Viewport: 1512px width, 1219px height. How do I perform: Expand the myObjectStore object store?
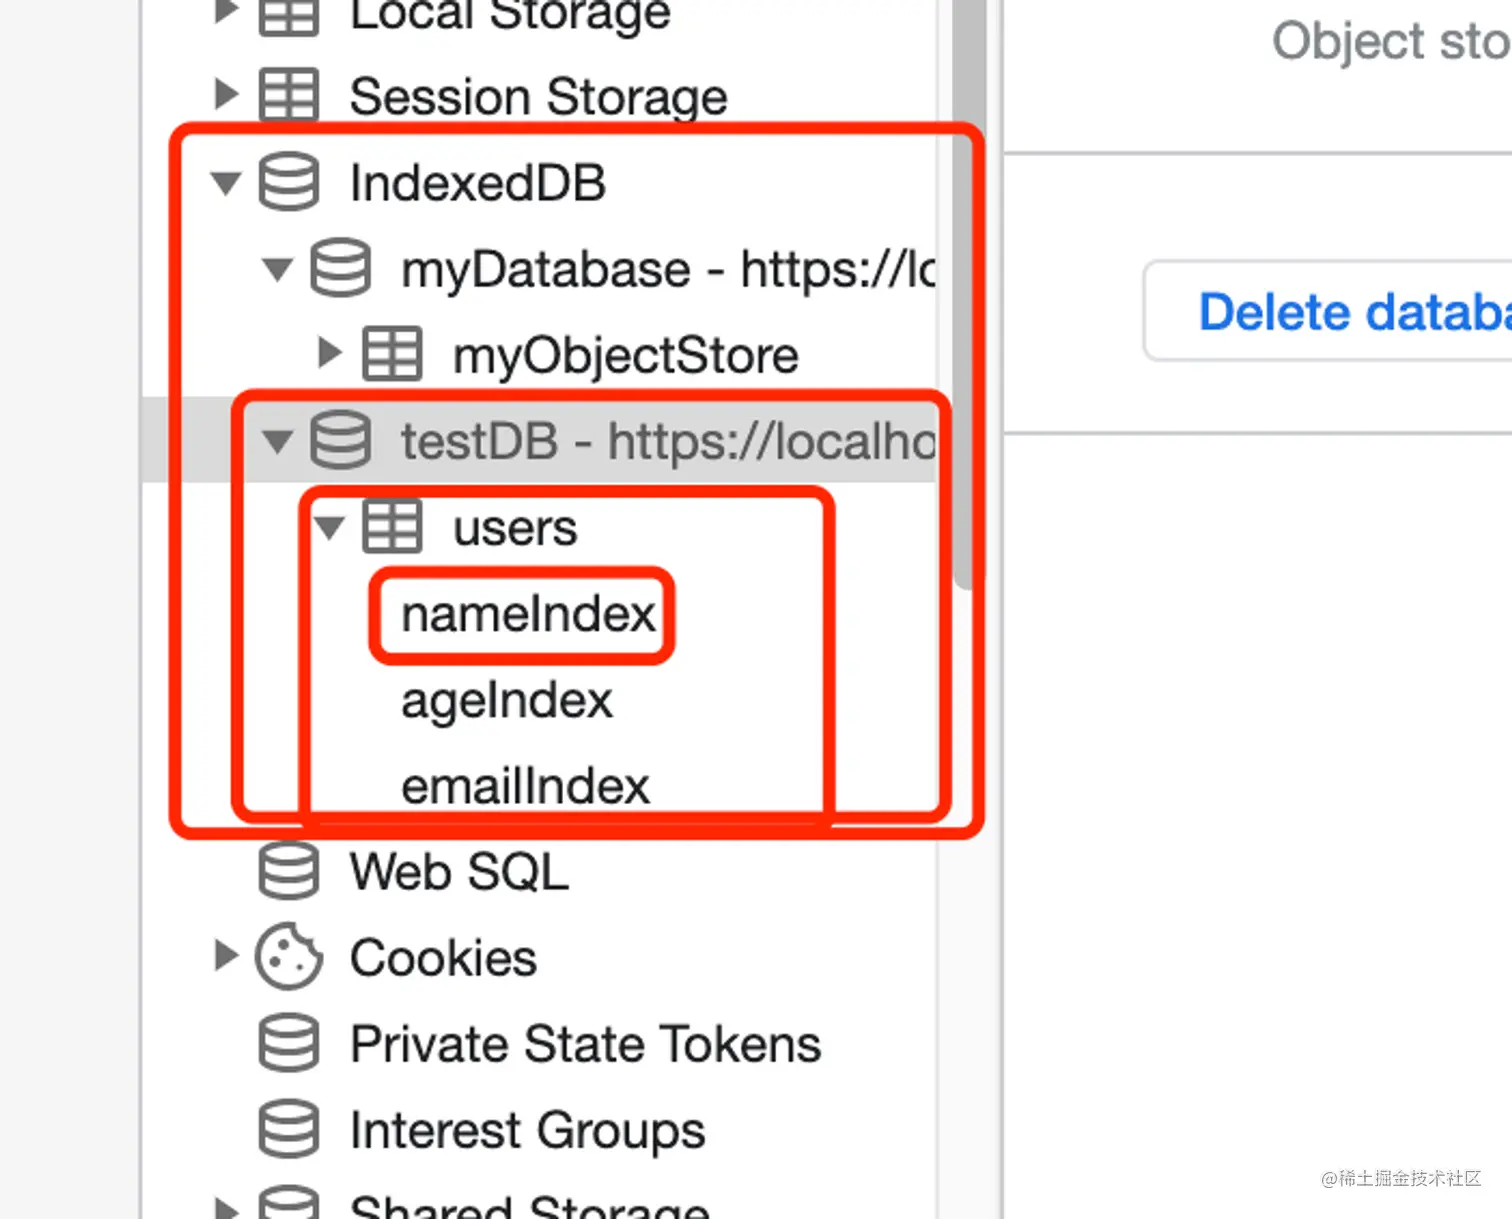coord(330,353)
